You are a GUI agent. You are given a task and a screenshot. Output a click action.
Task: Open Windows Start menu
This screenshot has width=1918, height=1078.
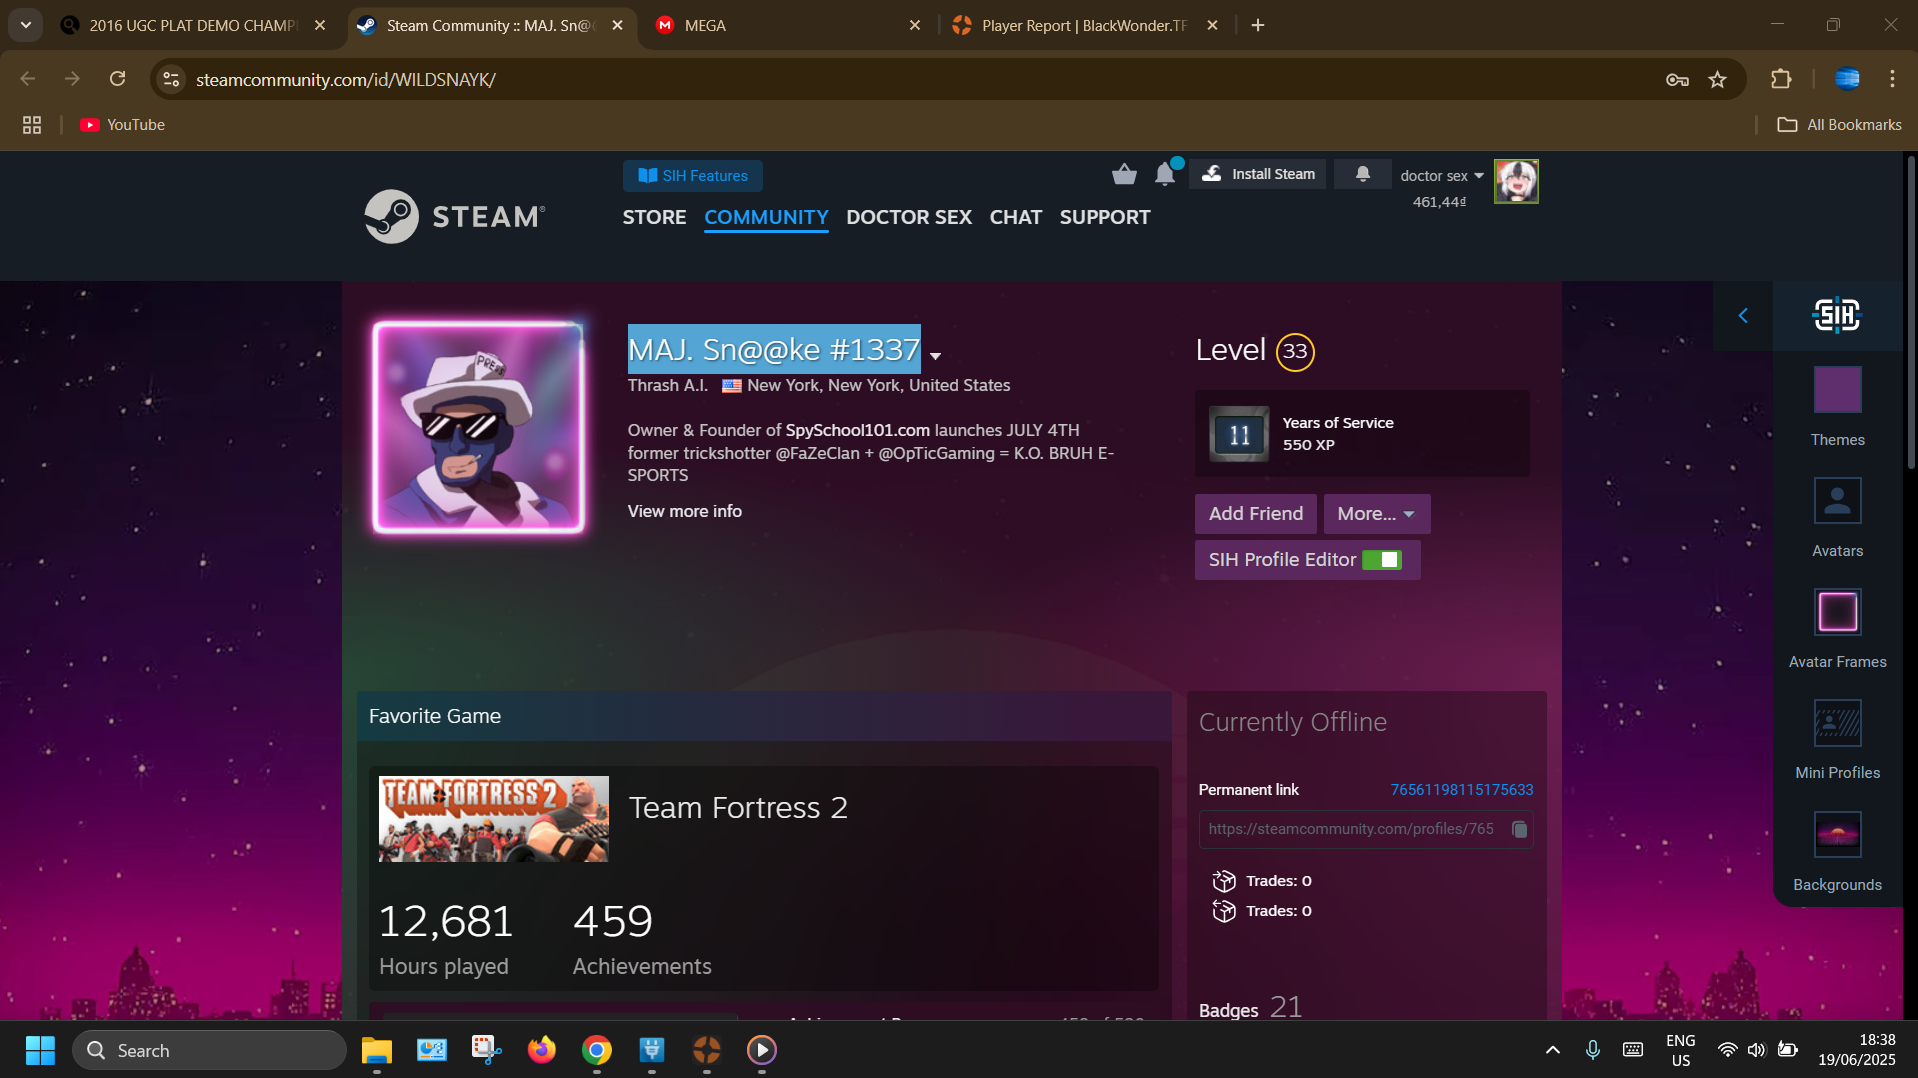point(40,1050)
